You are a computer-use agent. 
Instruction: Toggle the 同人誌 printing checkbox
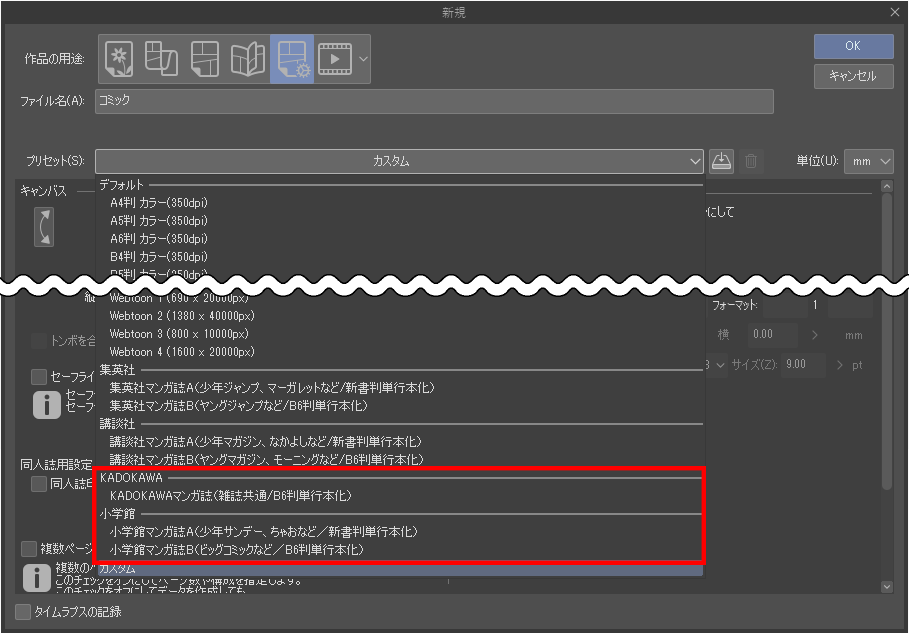point(38,483)
